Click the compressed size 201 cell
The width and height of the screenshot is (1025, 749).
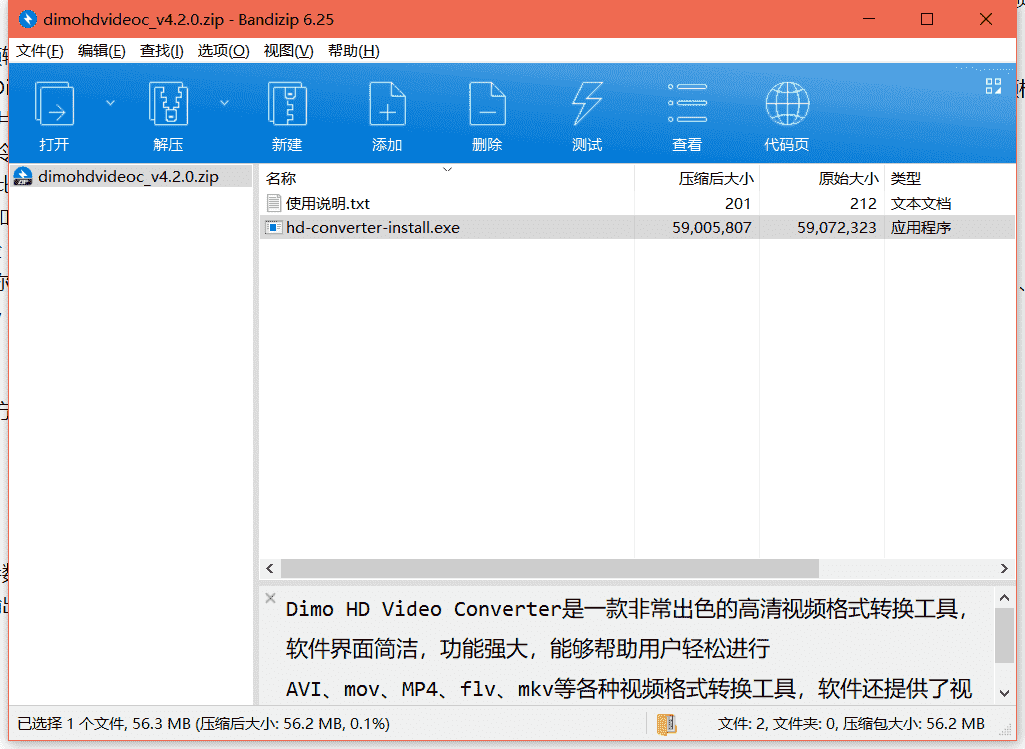737,203
